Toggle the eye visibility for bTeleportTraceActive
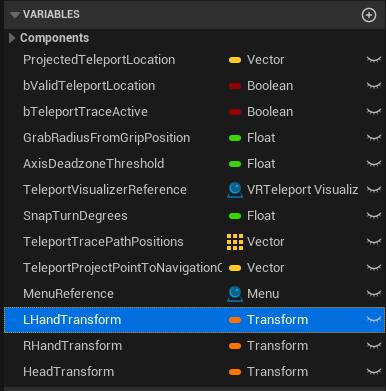The width and height of the screenshot is (386, 391). (374, 112)
